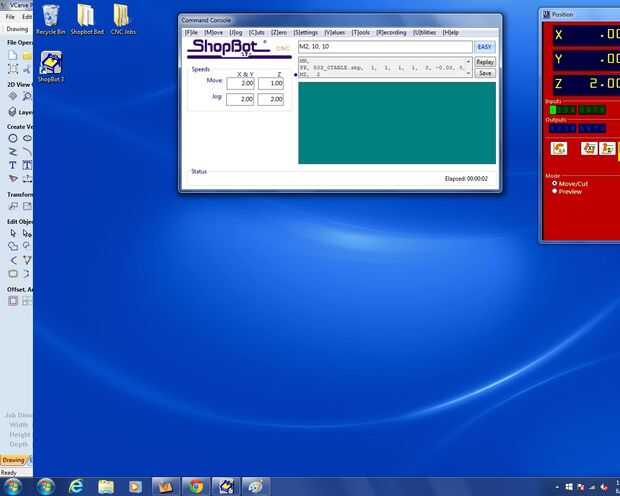Image resolution: width=620 pixels, height=496 pixels.
Task: Select VCarve's Draw Circle tool
Action: [x=13, y=138]
